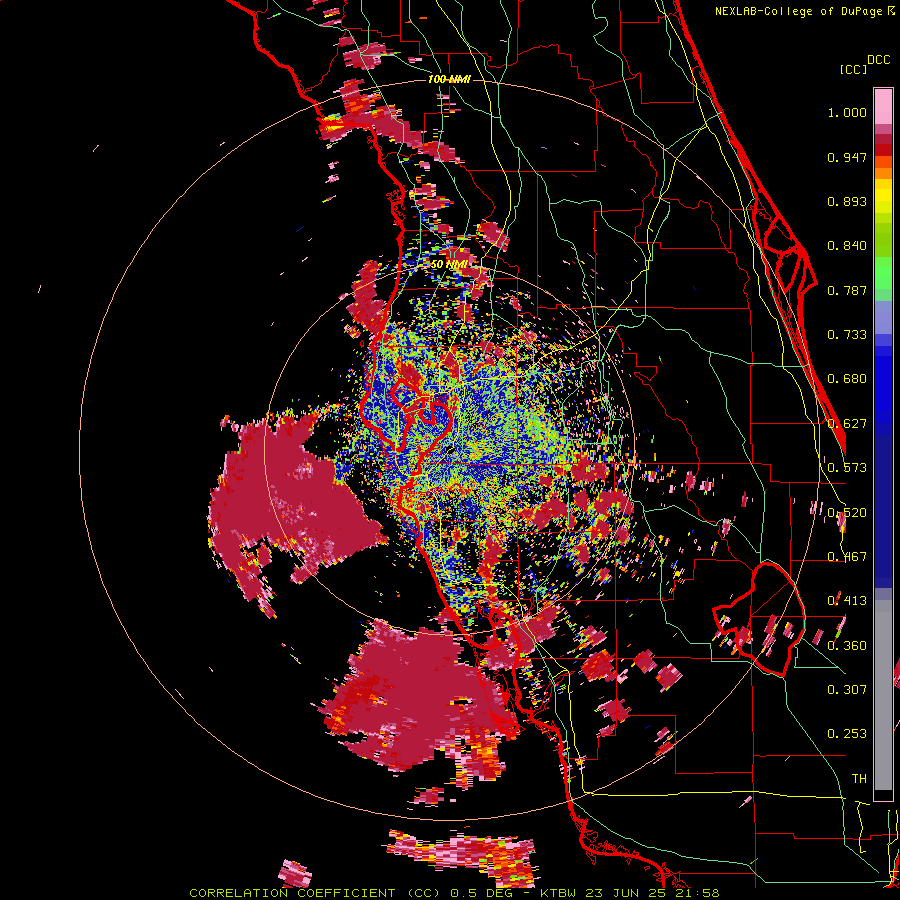Pick the gray bottom color bar segment
Image resolution: width=900 pixels, height=900 pixels.
click(x=883, y=695)
